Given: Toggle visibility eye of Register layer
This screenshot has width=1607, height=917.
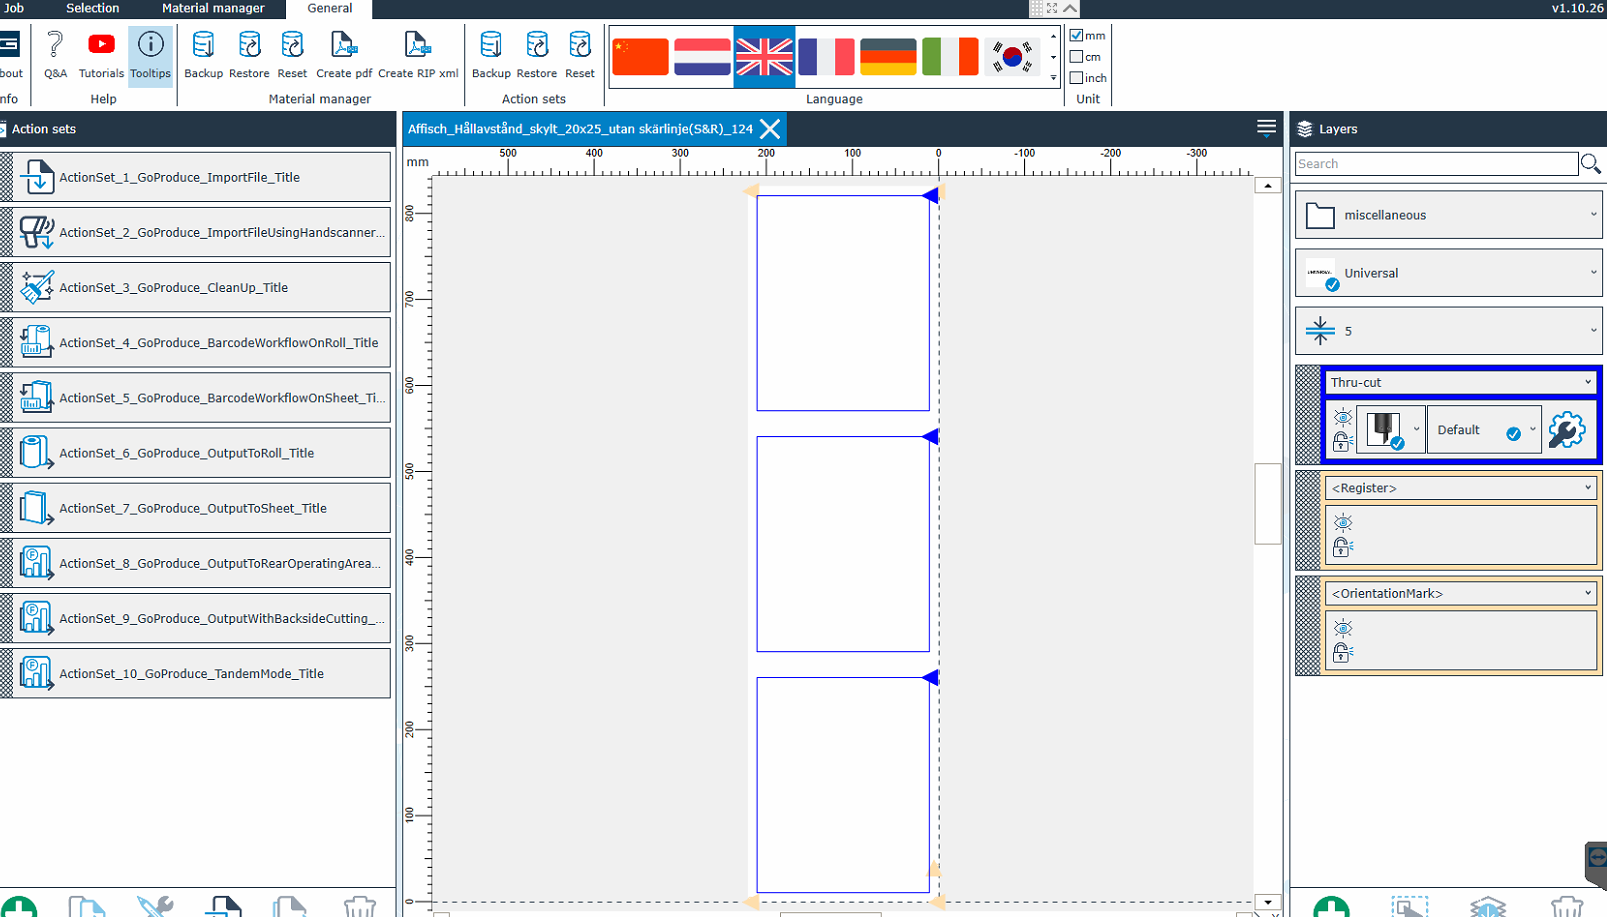Looking at the screenshot, I should (x=1343, y=522).
